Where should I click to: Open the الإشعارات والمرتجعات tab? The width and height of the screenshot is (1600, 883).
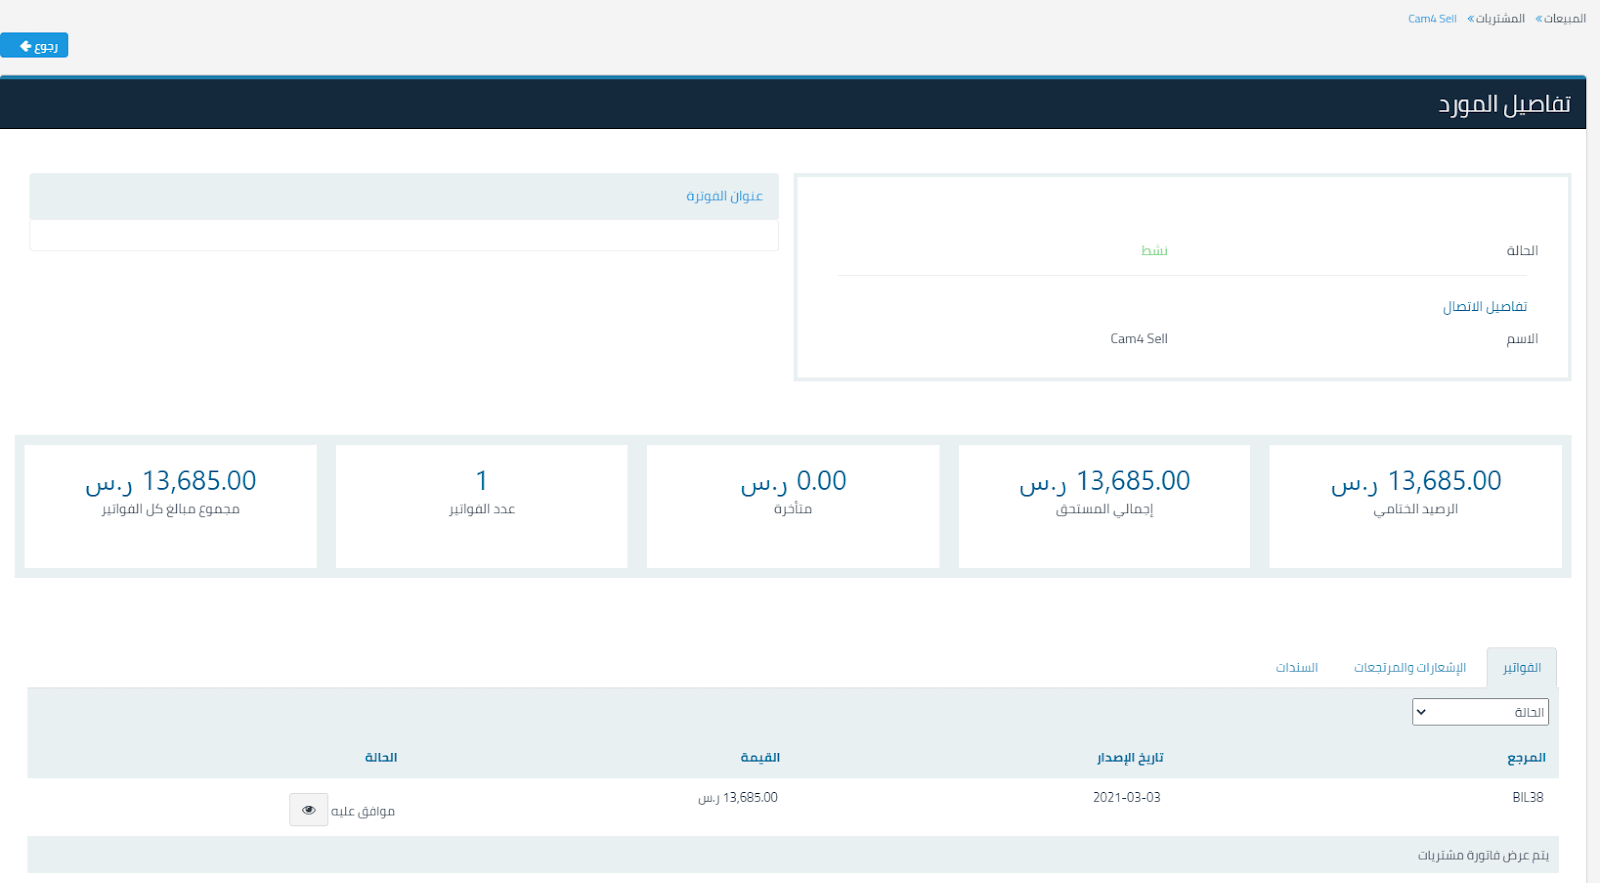pos(1409,668)
